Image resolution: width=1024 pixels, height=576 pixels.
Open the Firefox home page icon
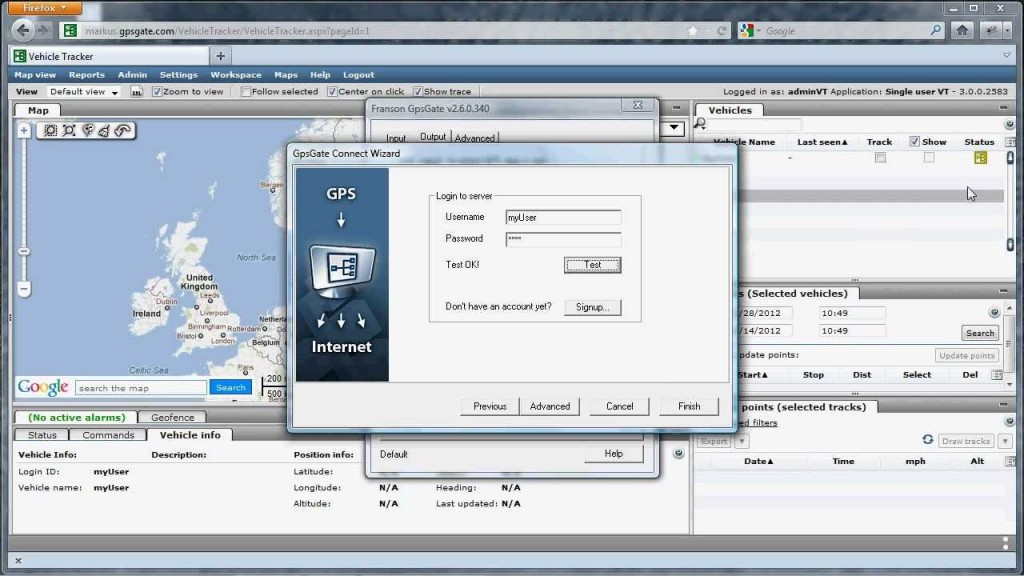[962, 30]
